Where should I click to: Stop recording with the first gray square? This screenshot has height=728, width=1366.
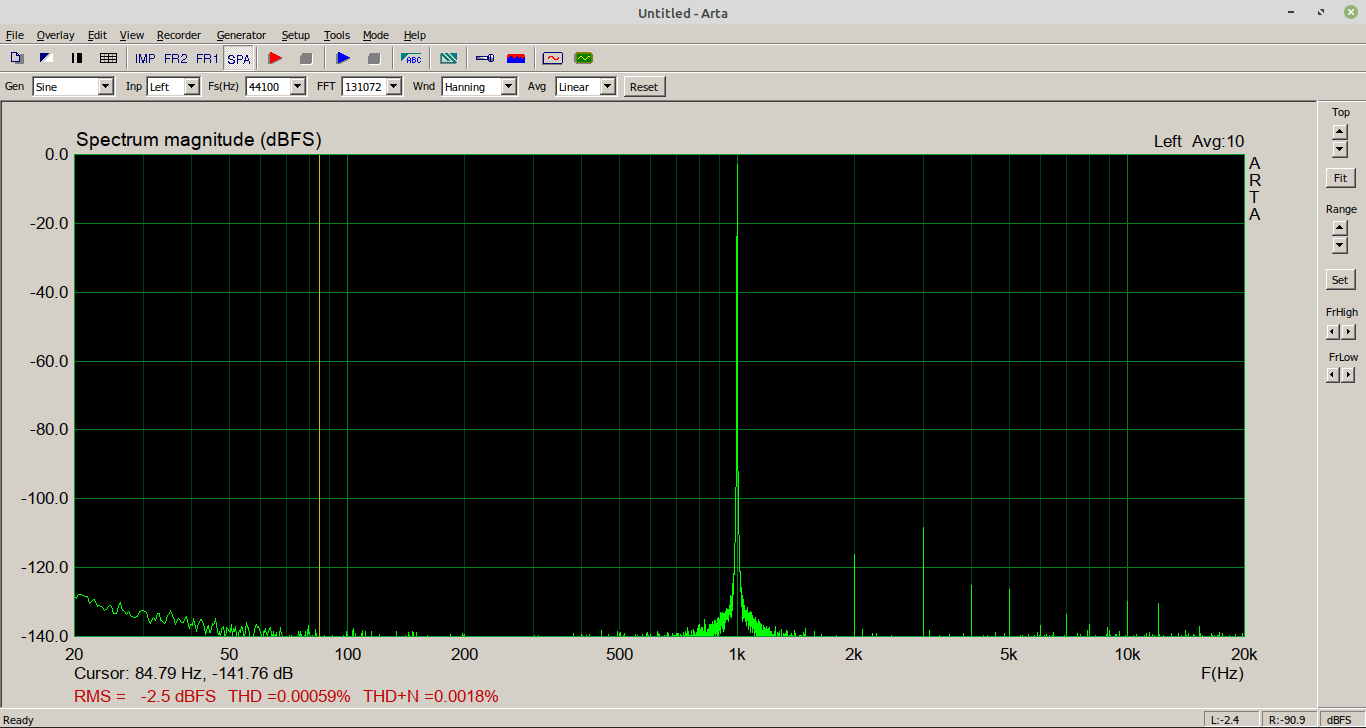[306, 58]
